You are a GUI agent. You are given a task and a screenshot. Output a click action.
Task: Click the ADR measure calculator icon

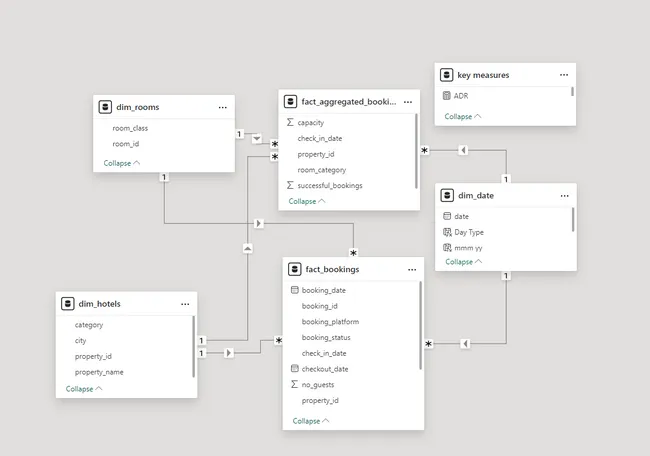446,96
